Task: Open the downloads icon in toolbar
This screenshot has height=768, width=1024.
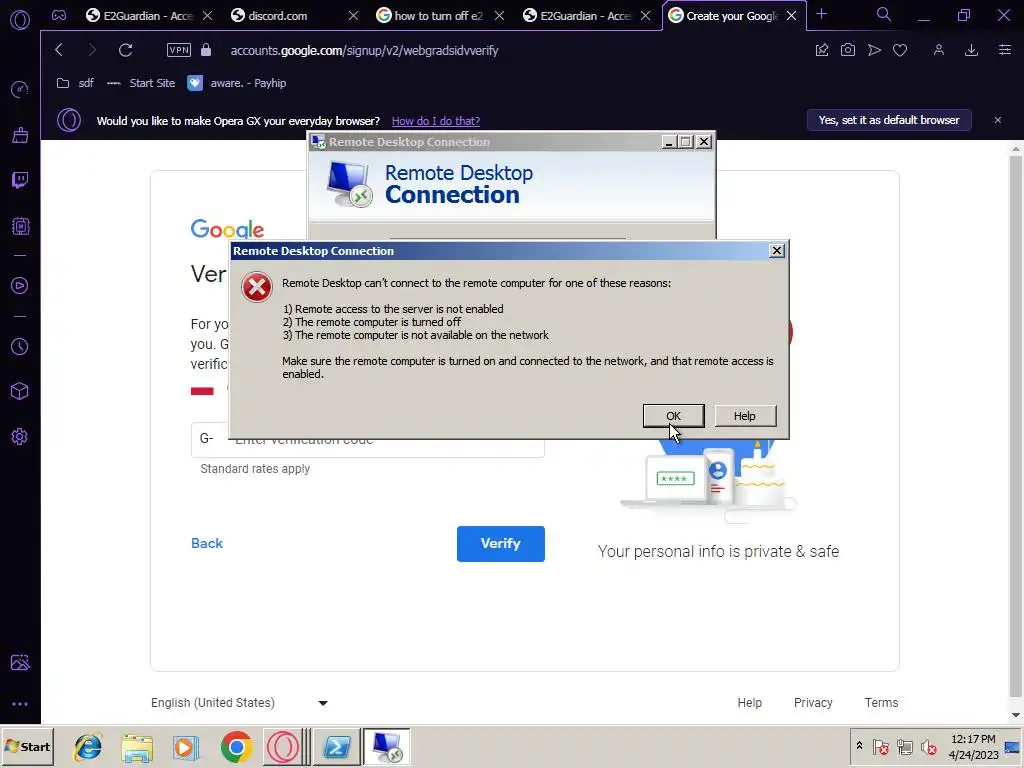Action: click(x=971, y=50)
